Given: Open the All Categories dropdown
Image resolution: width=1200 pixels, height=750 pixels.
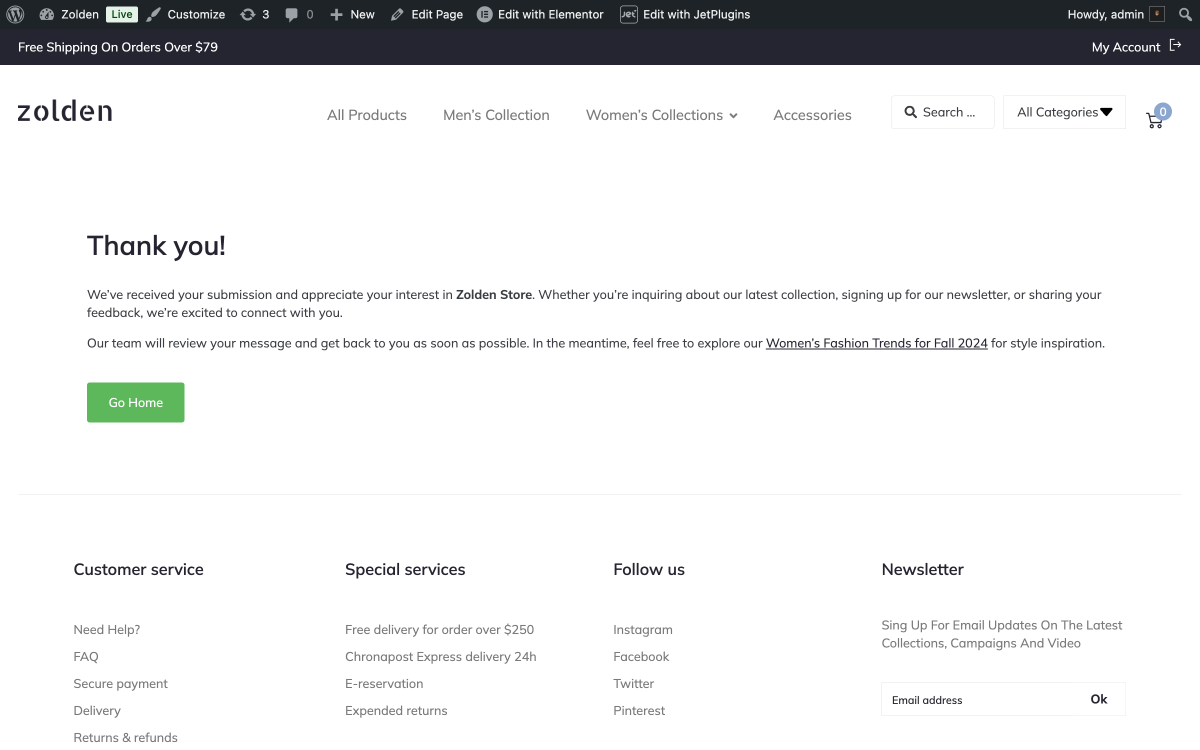Looking at the screenshot, I should [1064, 112].
